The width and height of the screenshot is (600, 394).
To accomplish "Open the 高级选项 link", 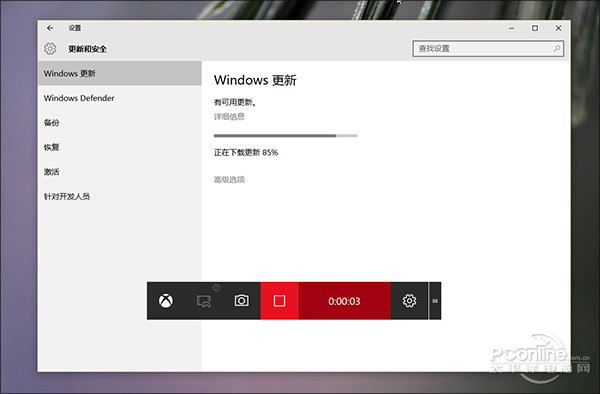I will coord(229,179).
